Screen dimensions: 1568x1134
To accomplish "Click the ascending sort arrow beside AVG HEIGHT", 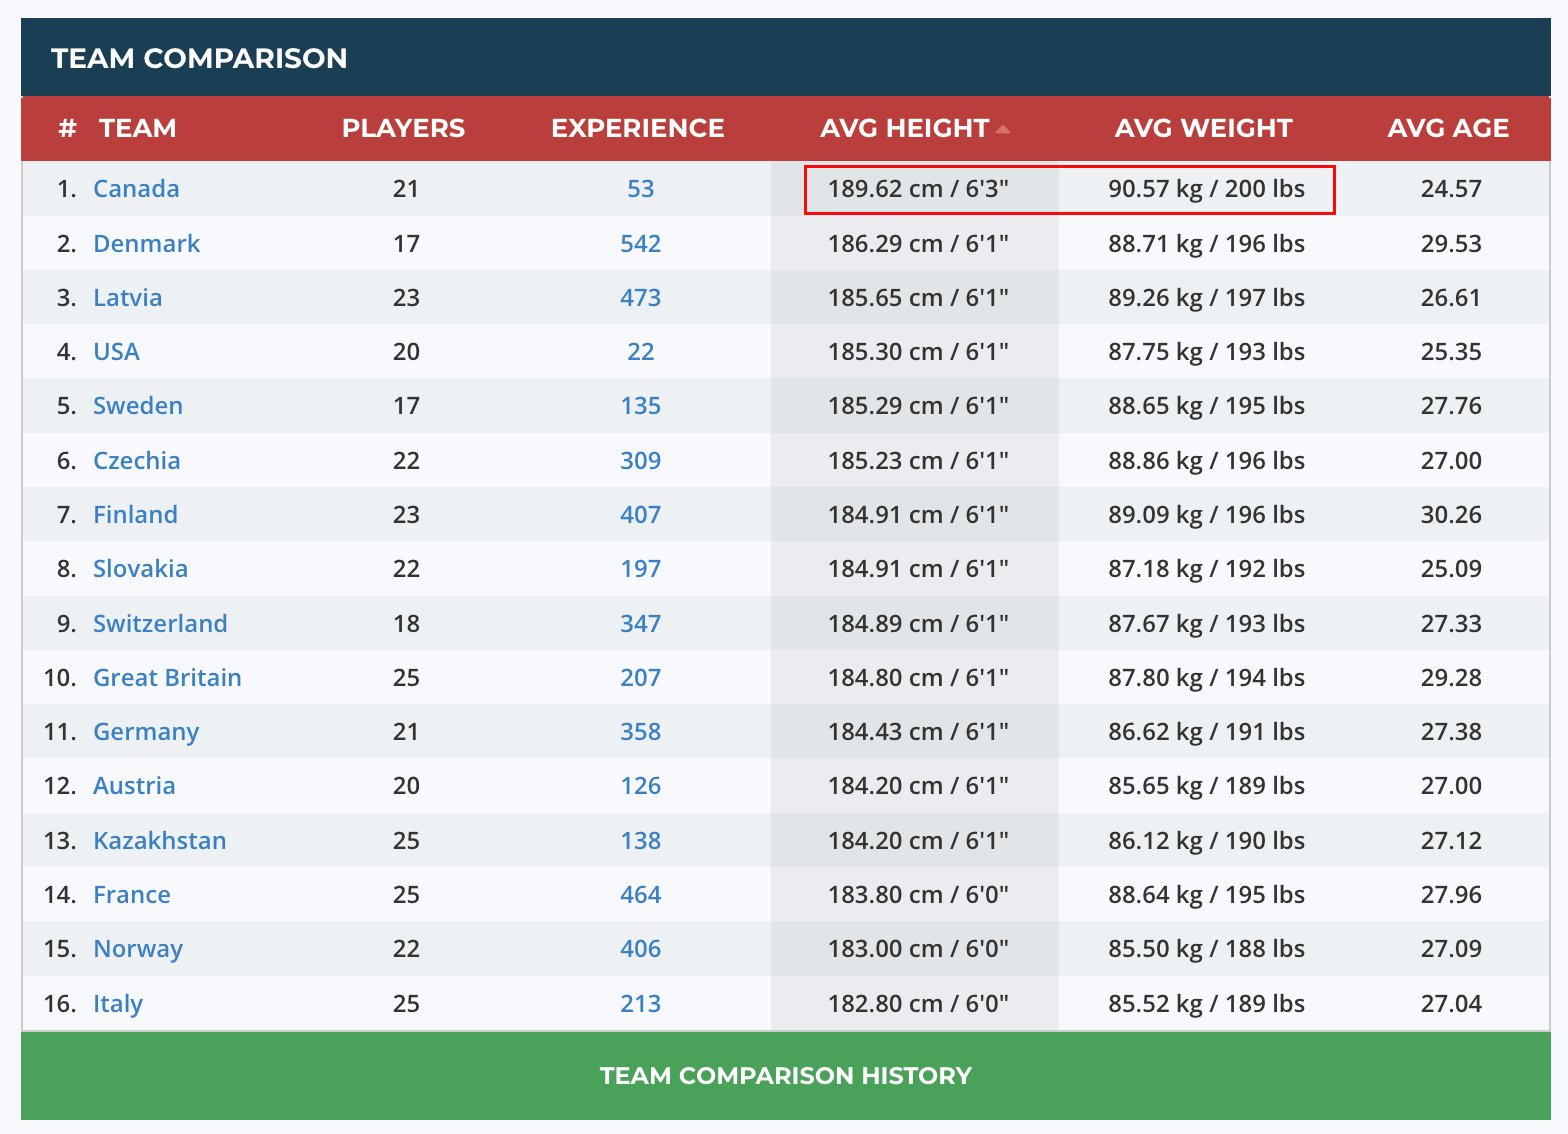I will tap(1003, 130).
